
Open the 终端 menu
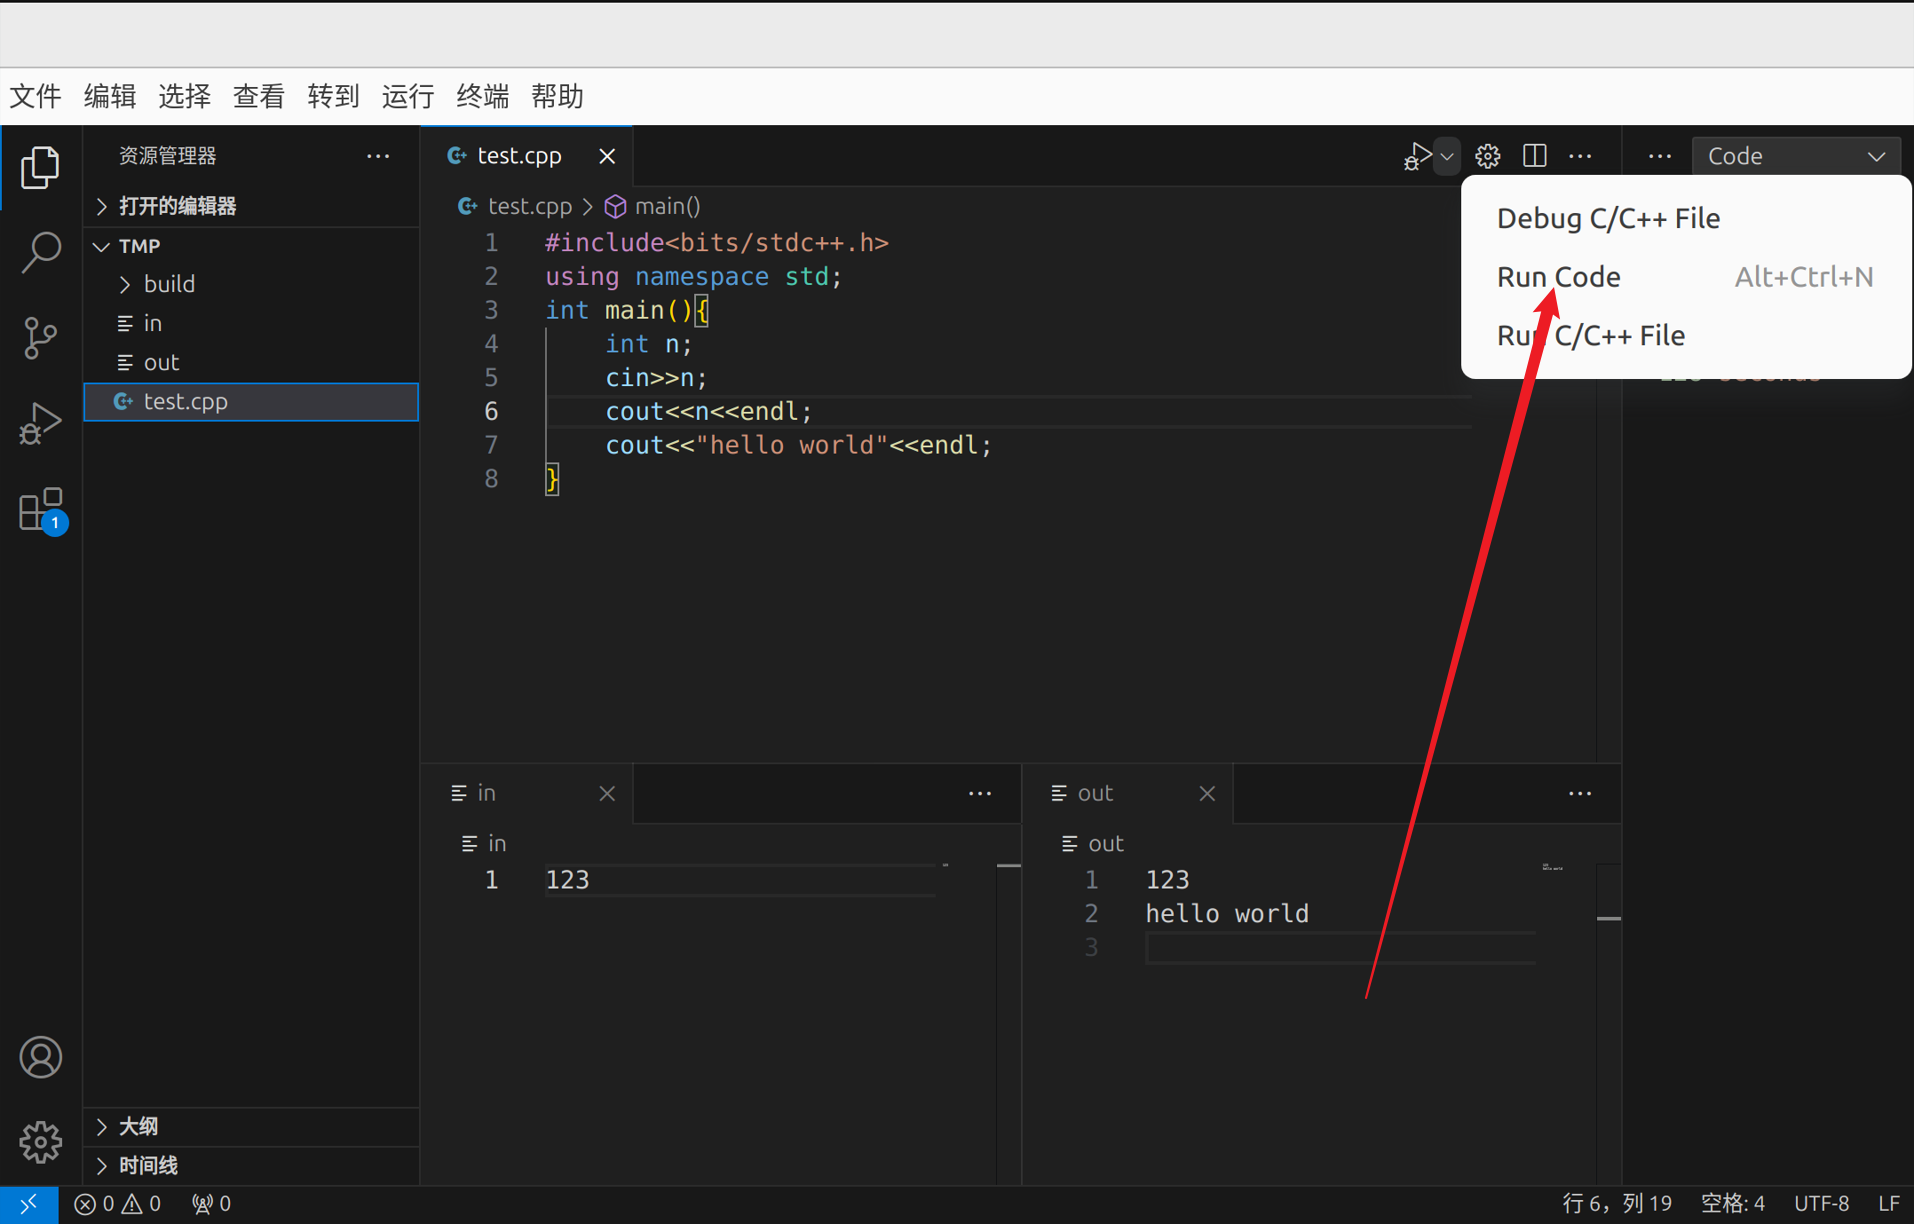coord(481,96)
